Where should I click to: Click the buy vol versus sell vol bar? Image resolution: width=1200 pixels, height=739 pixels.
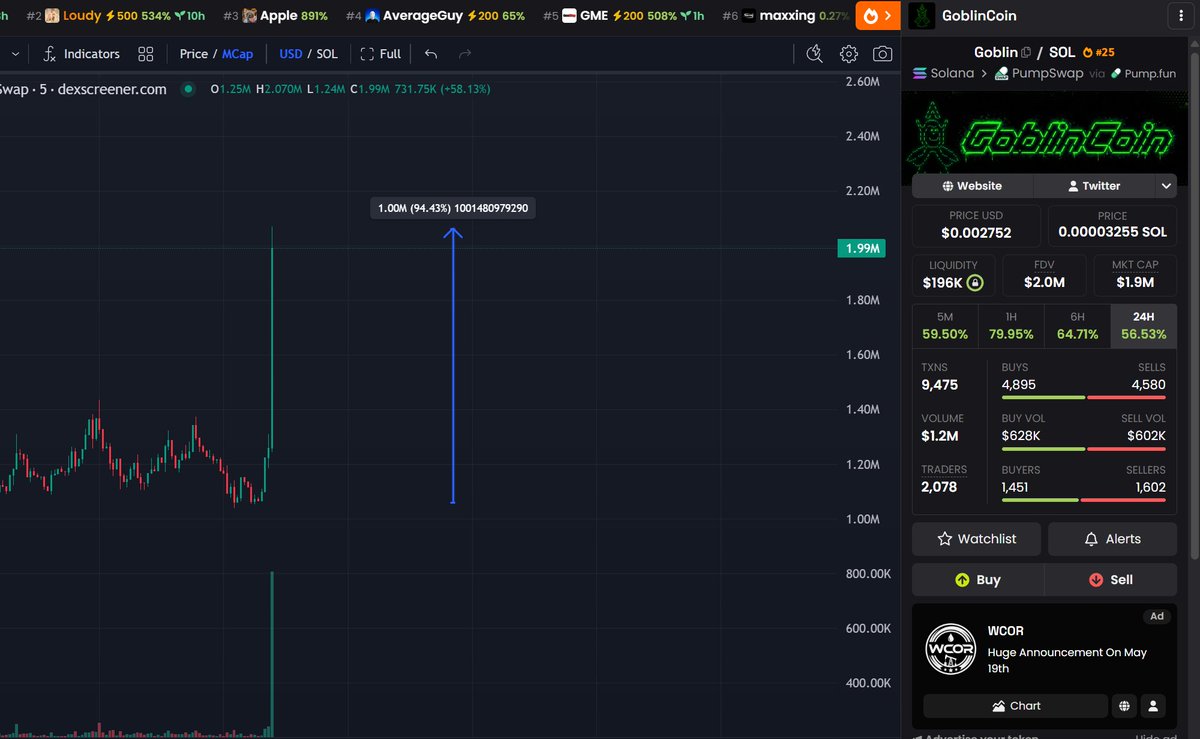tap(1083, 449)
